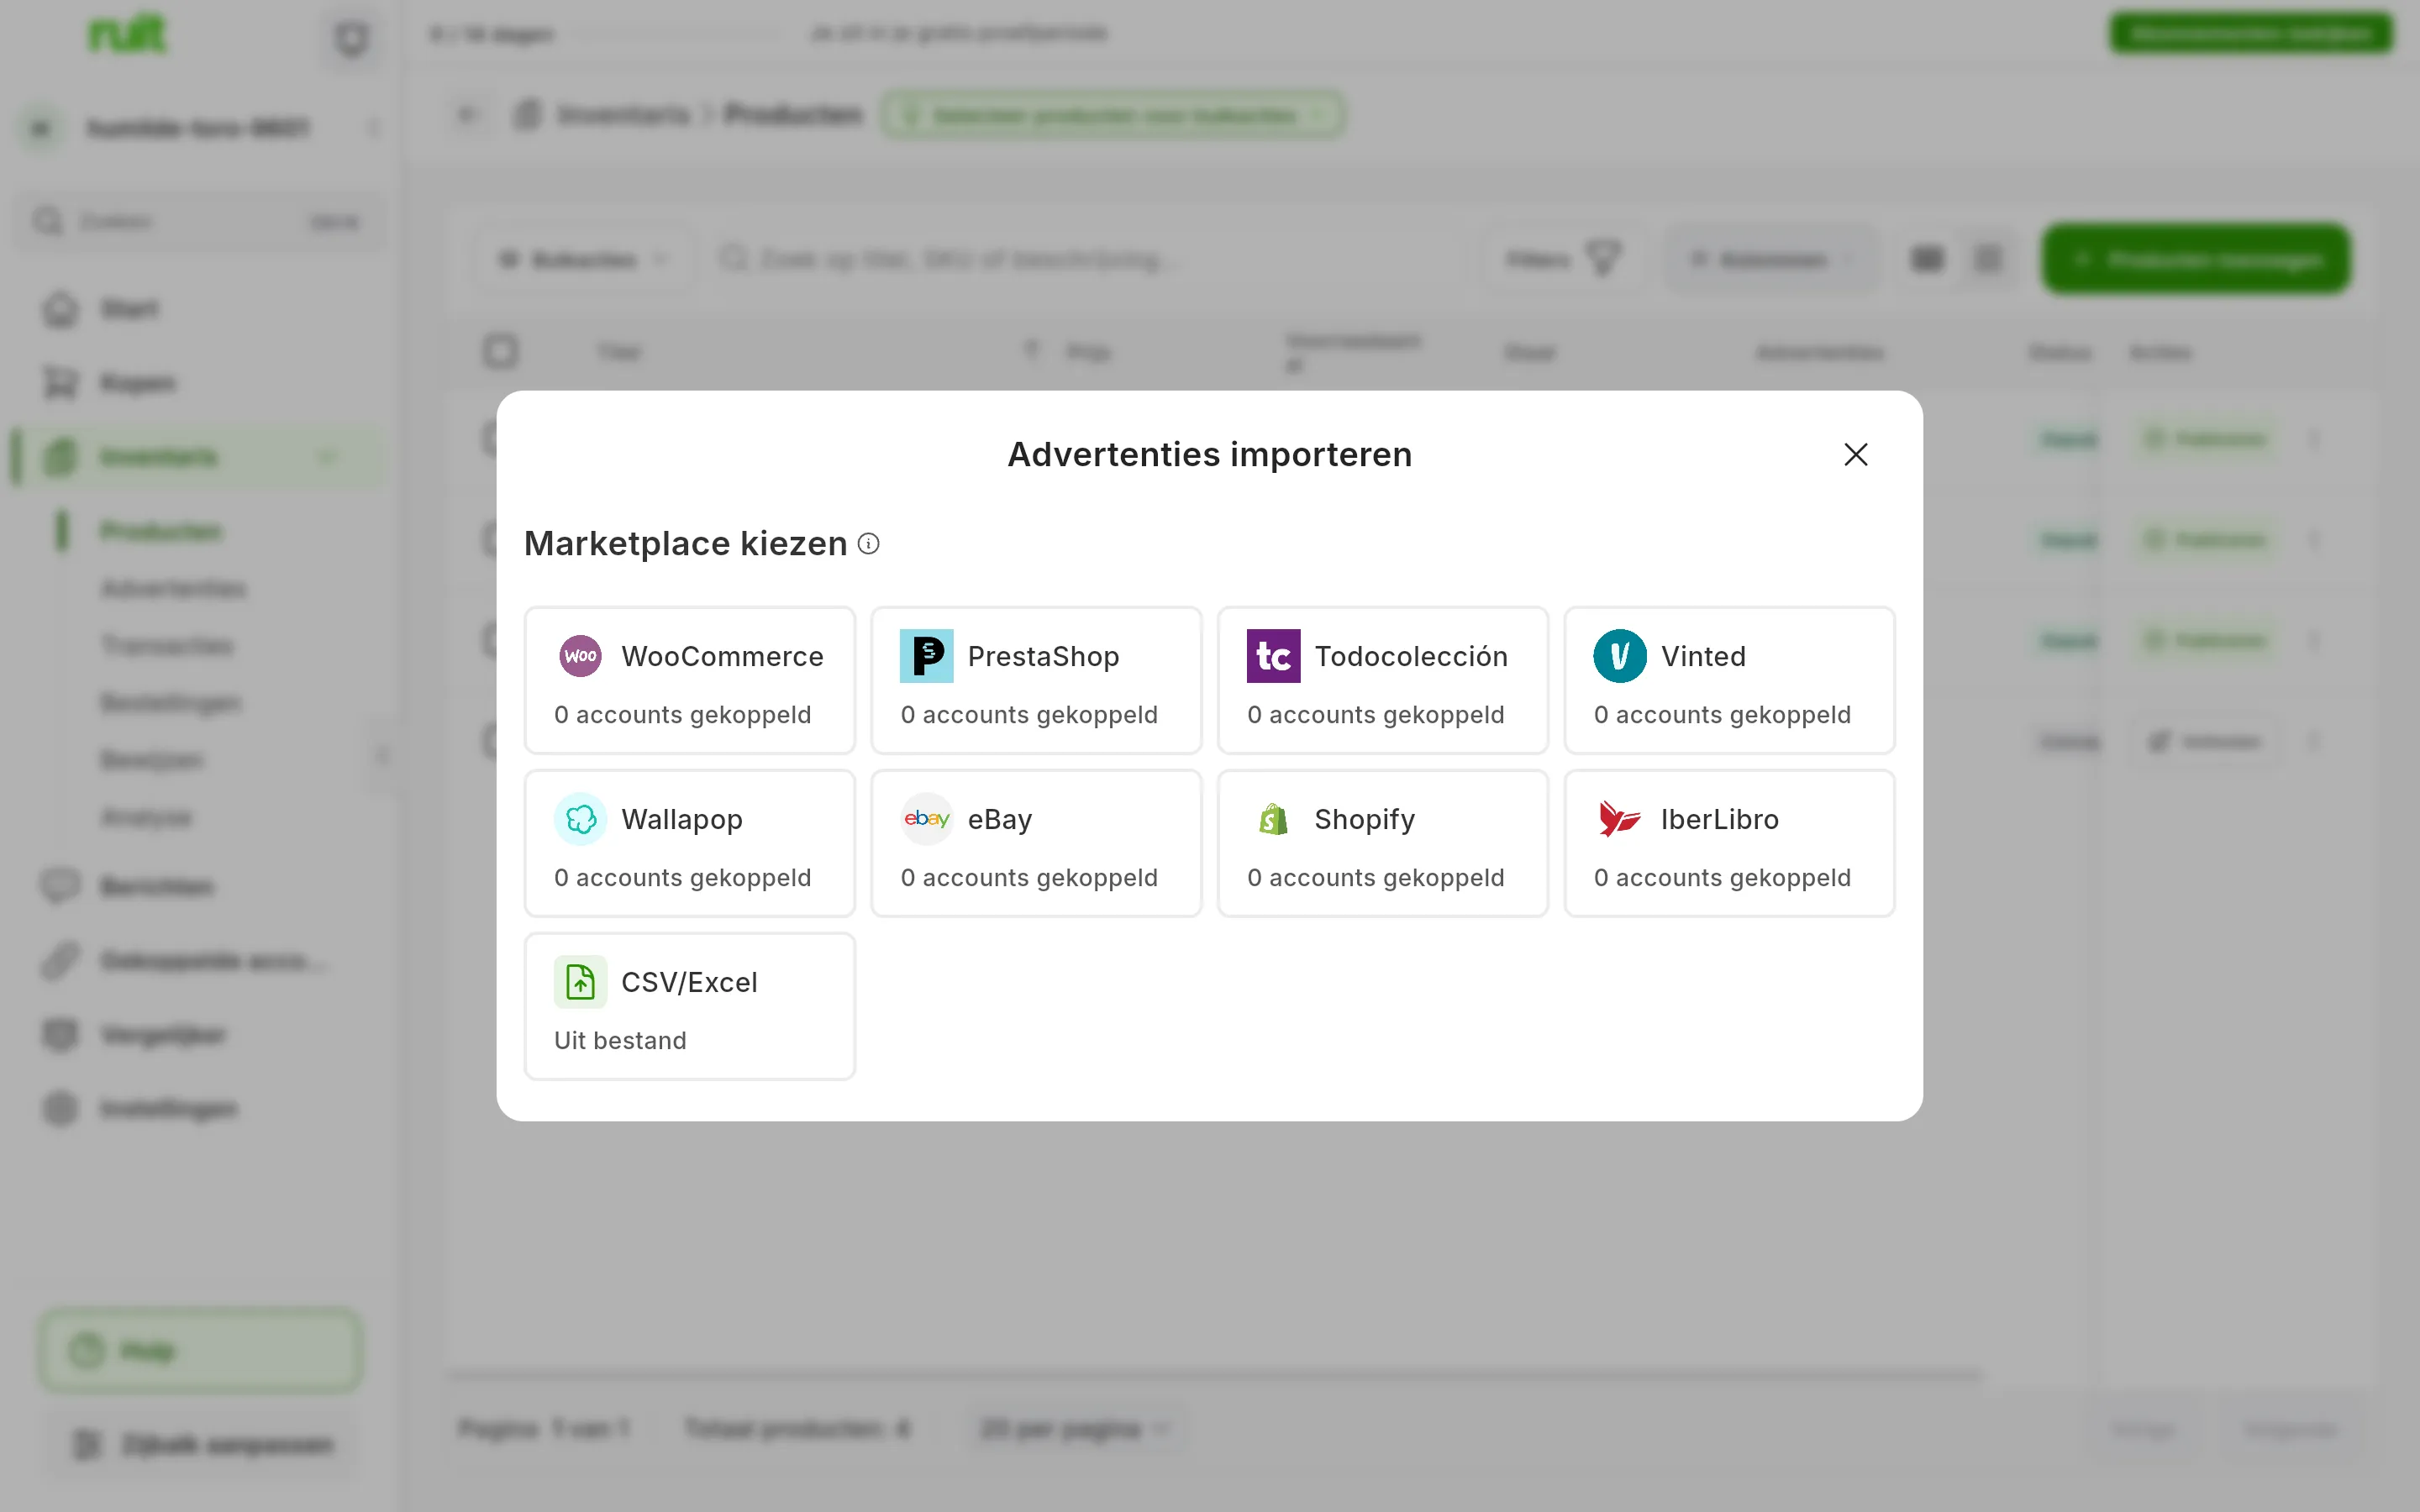Click the PrestaShop logo icon
2420x1512 pixels.
pos(926,656)
